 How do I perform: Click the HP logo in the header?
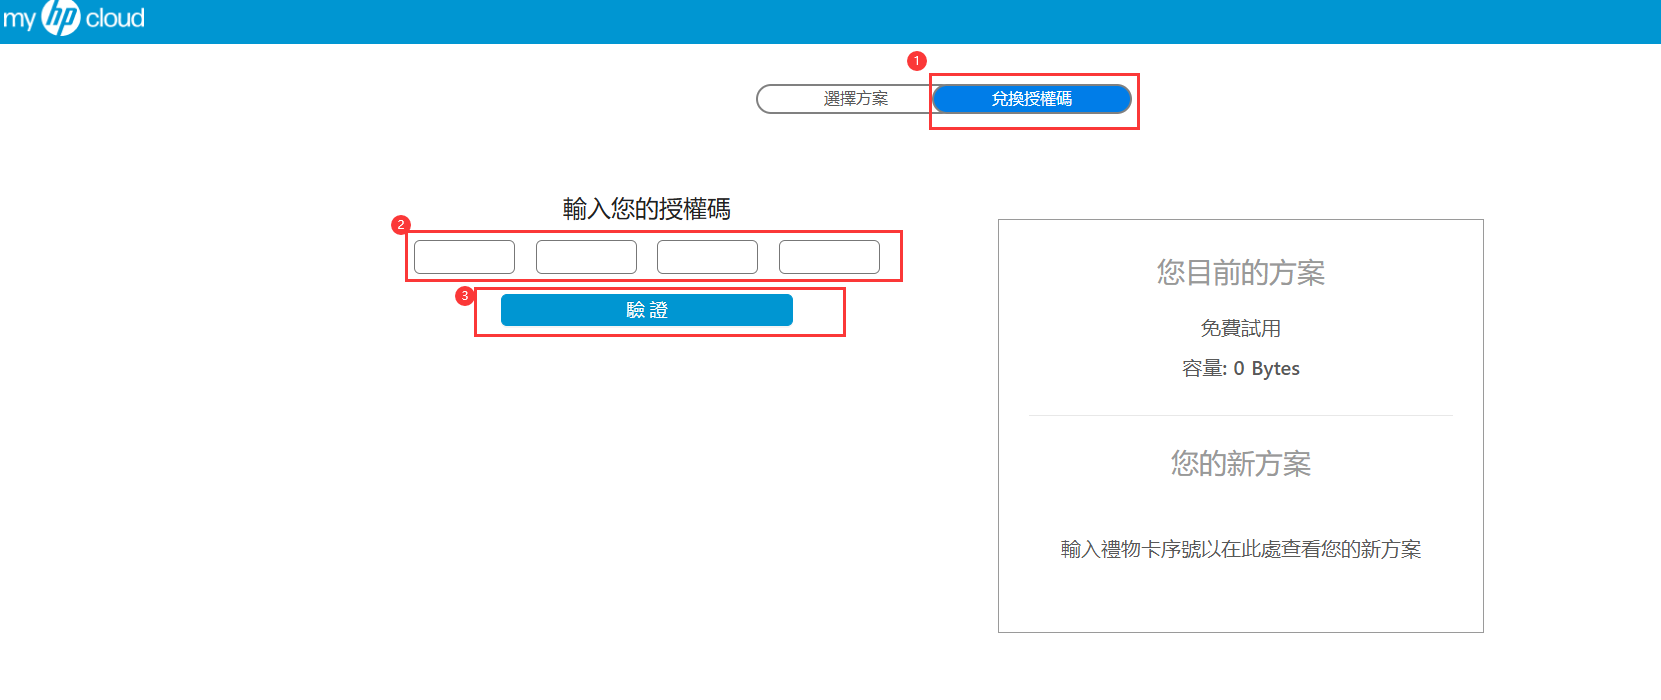(61, 18)
